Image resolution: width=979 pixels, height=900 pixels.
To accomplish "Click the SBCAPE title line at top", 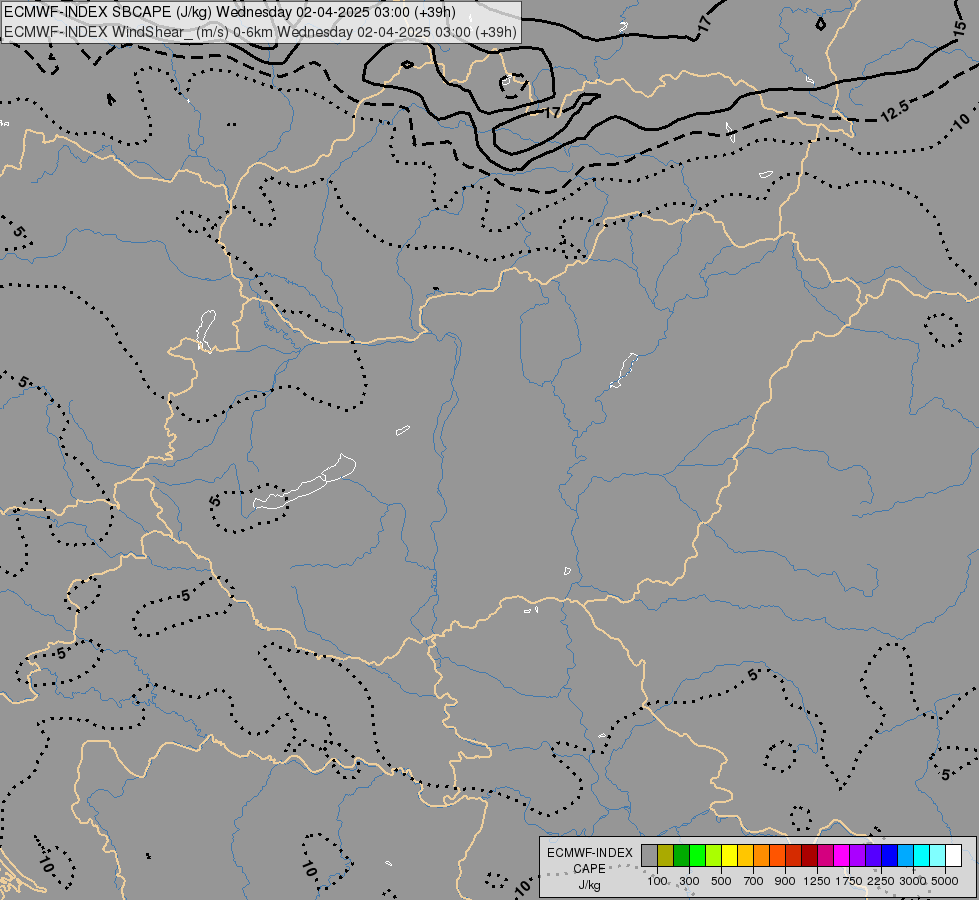I will [230, 12].
